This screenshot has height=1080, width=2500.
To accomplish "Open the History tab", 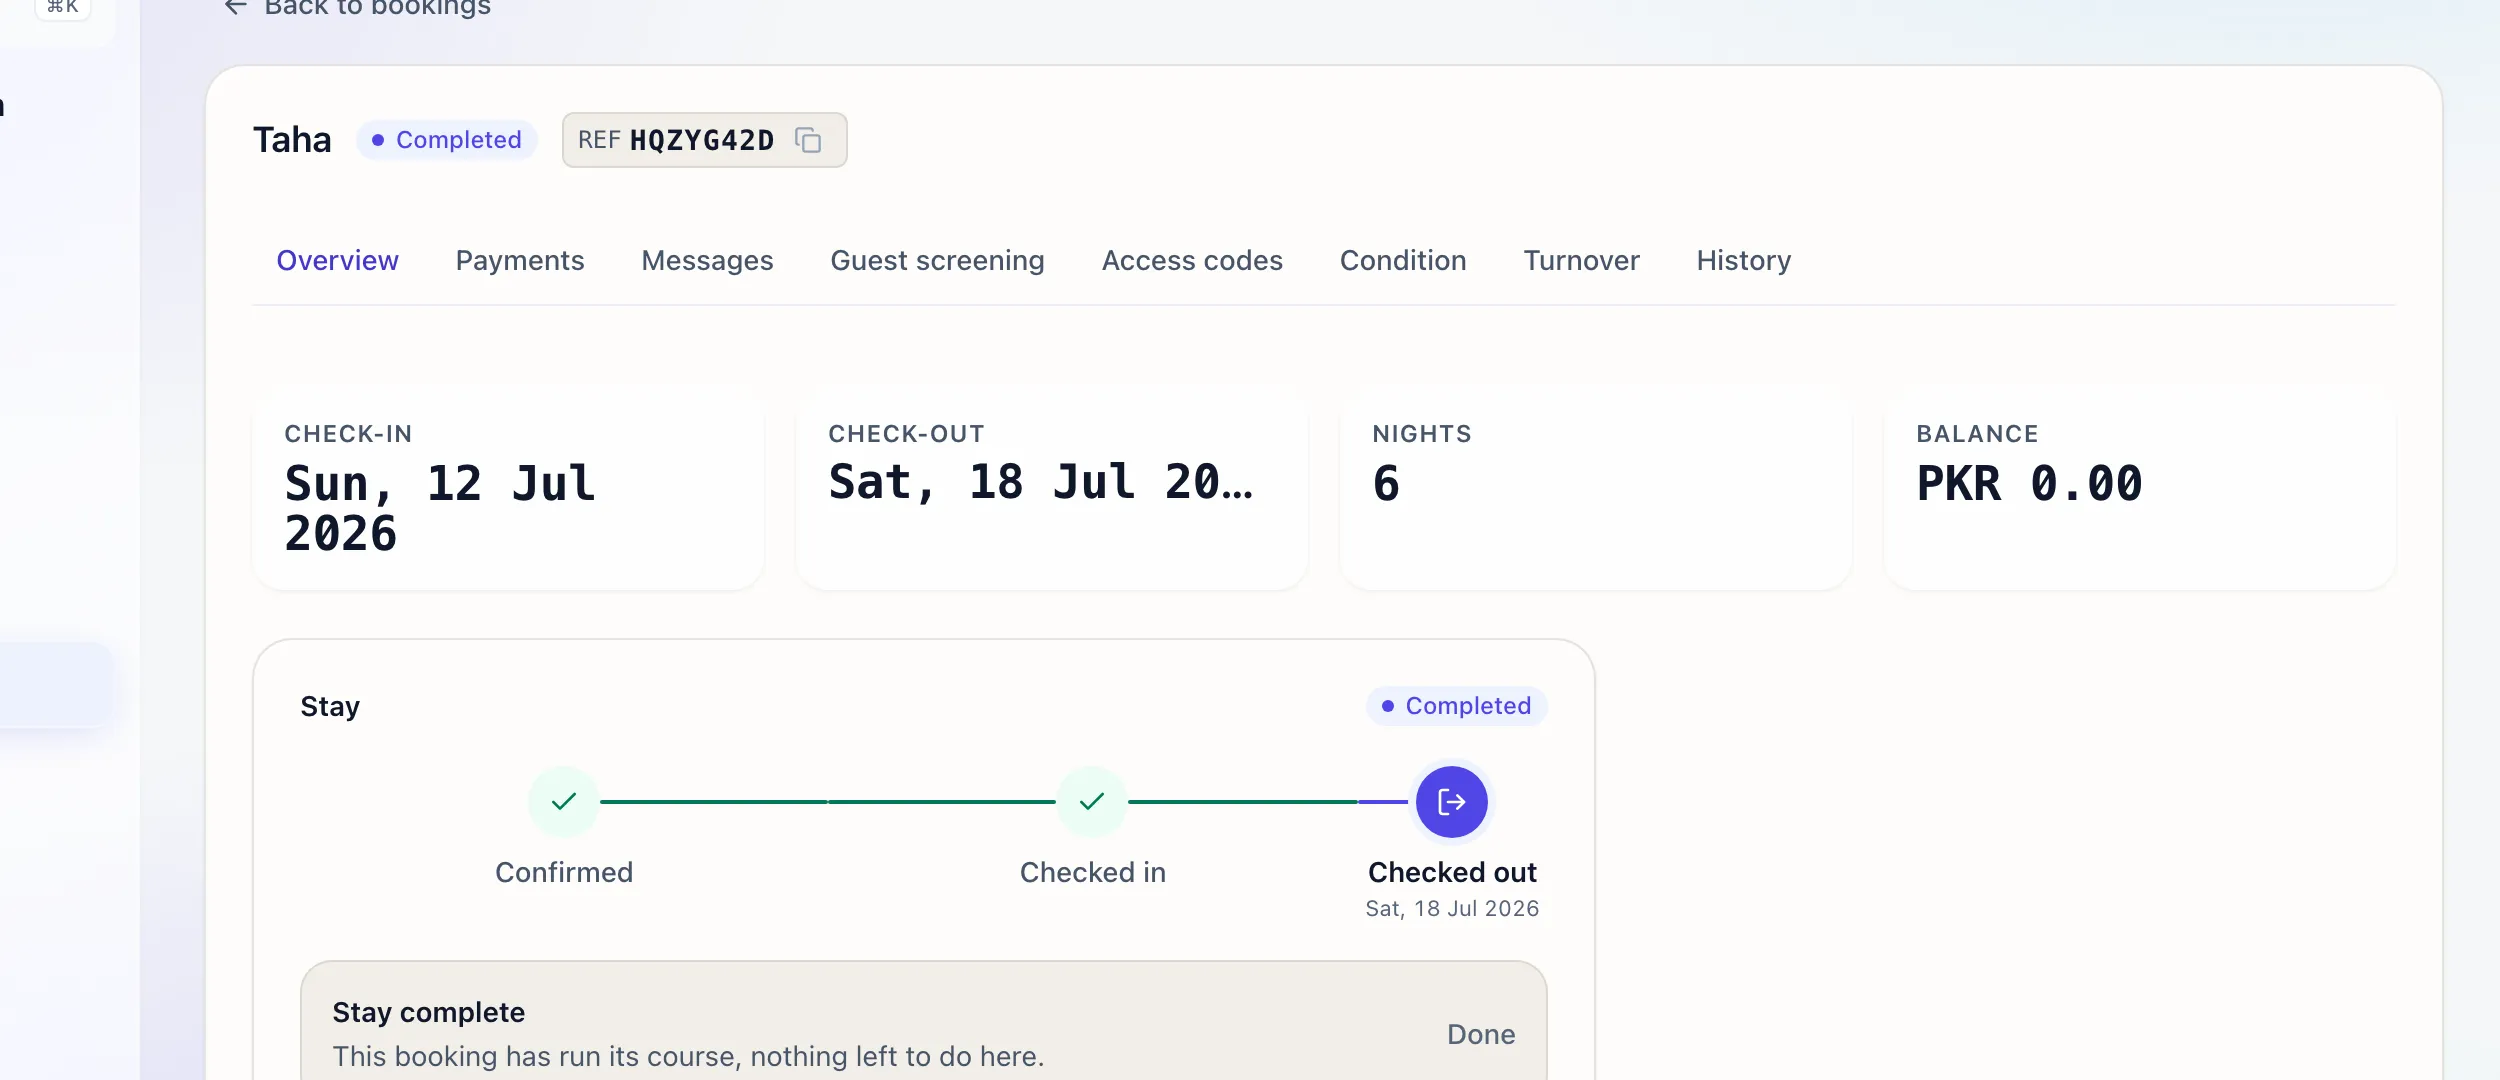I will 1744,260.
